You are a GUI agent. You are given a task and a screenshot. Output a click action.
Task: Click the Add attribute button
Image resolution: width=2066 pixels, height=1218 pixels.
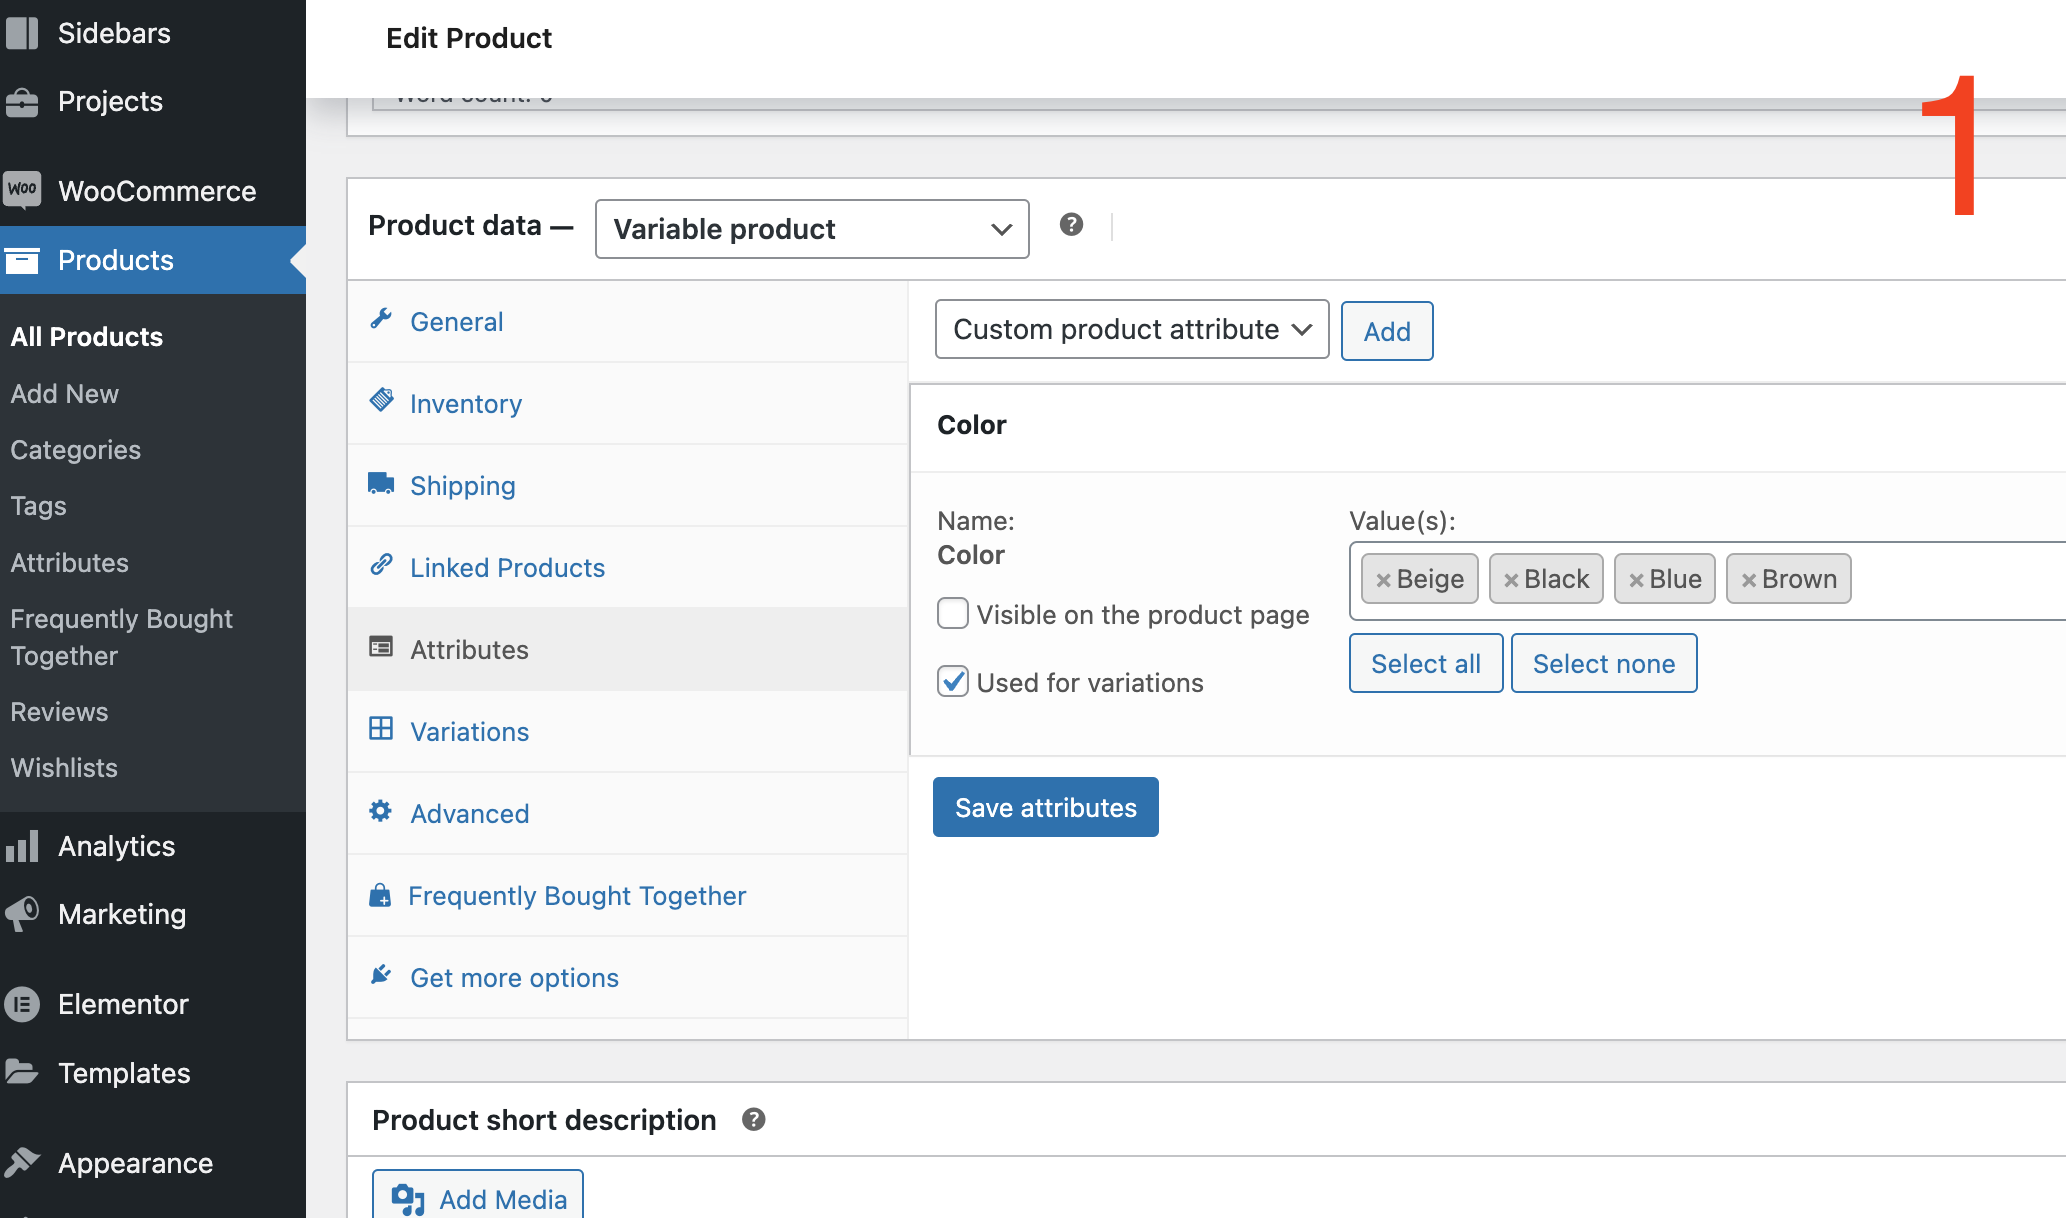(x=1386, y=329)
